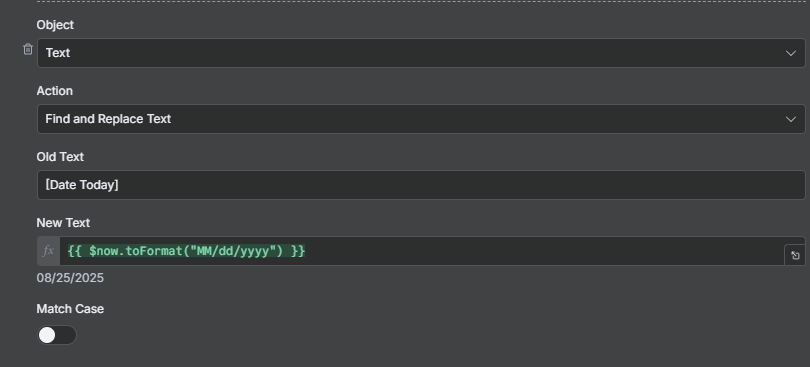
Task: Click the Action field label
Action: (x=55, y=91)
